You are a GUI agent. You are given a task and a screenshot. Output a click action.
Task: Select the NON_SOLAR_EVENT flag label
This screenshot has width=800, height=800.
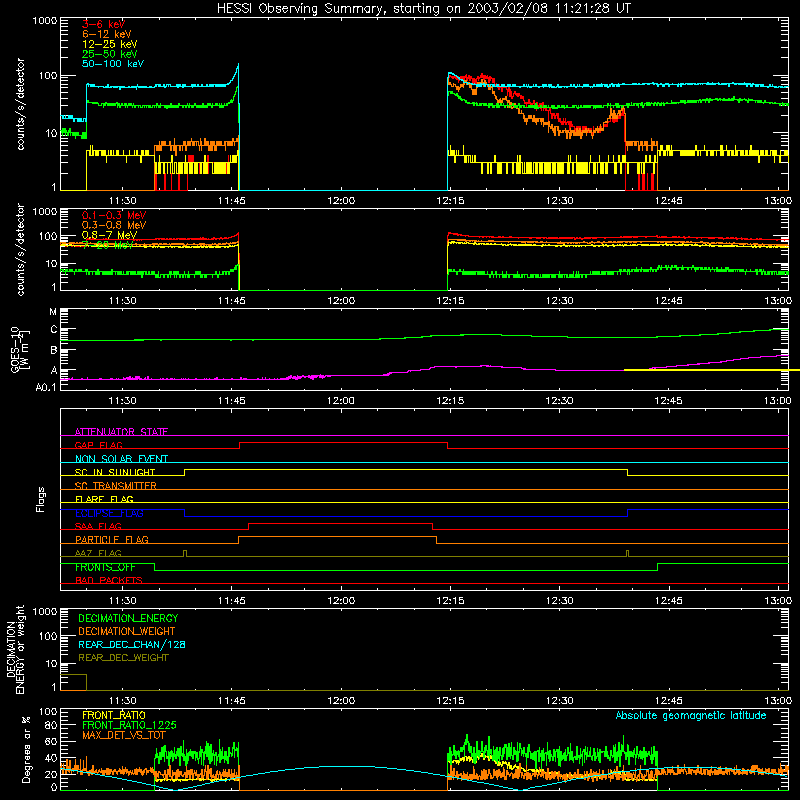pos(121,459)
